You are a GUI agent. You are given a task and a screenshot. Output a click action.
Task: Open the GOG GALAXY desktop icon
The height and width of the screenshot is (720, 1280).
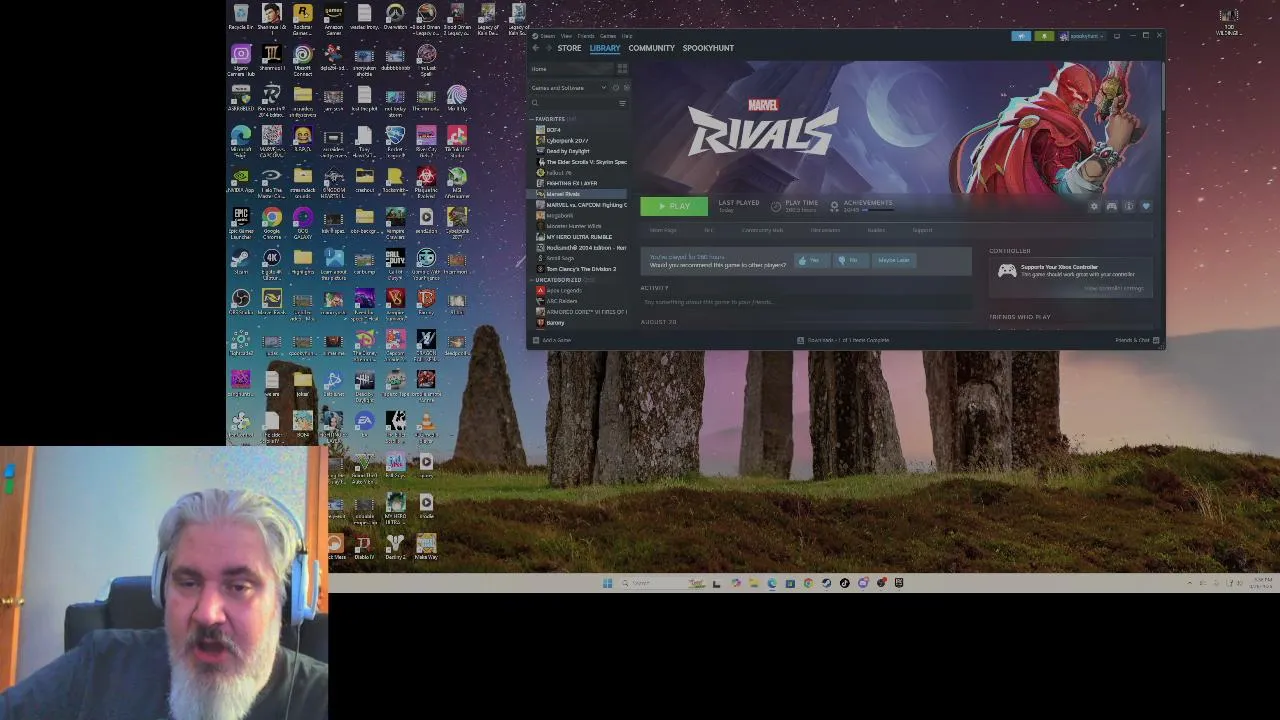point(303,224)
